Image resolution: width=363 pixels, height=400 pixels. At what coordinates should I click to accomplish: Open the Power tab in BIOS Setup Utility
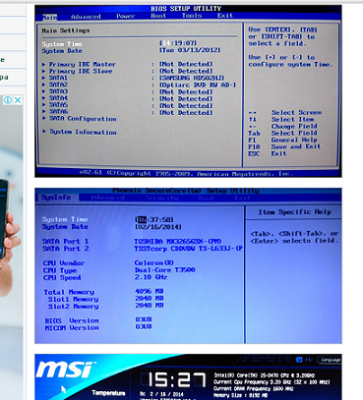126,16
